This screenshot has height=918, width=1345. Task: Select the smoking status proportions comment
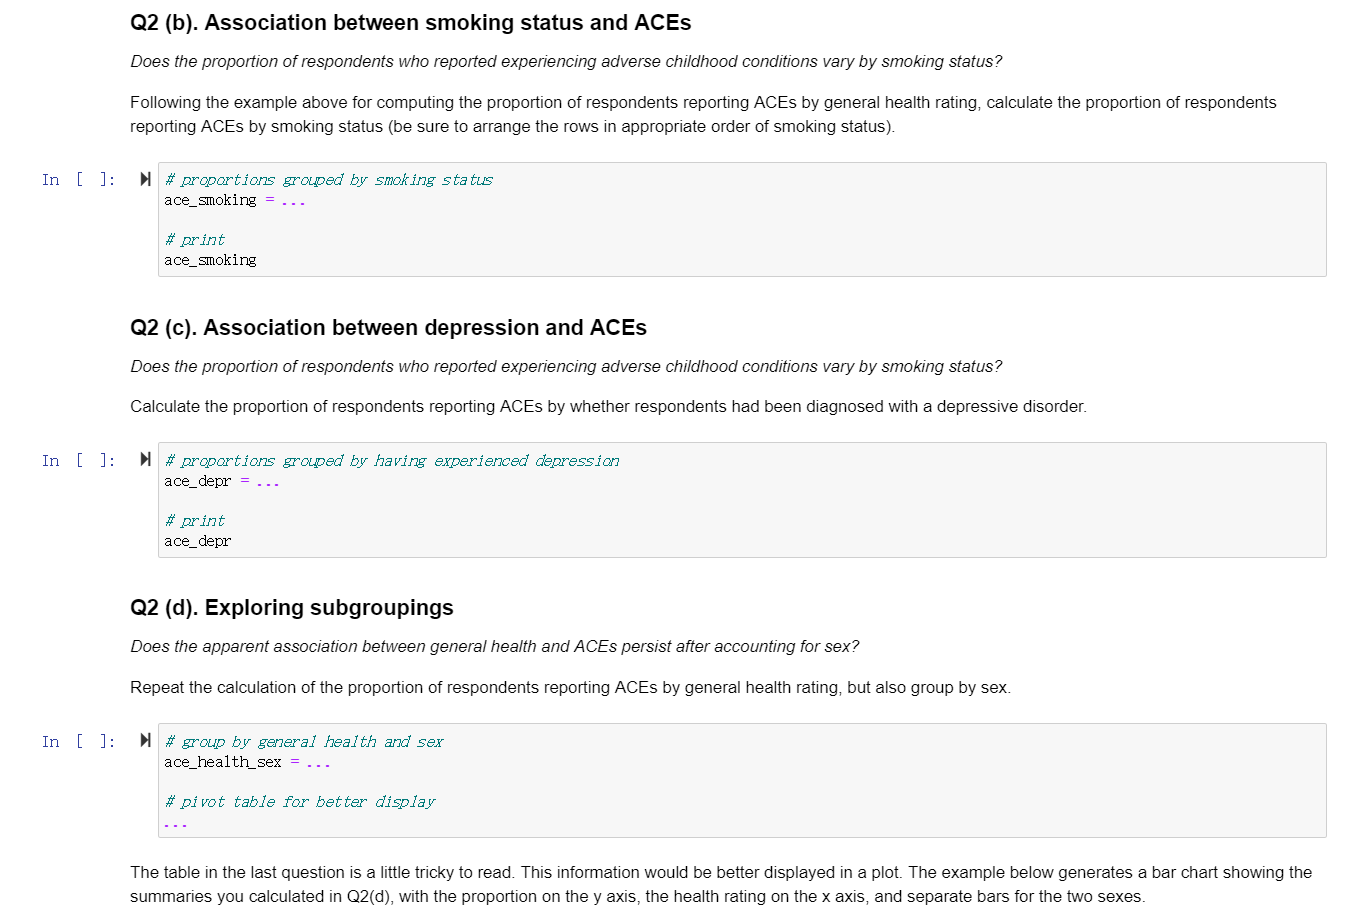[328, 179]
